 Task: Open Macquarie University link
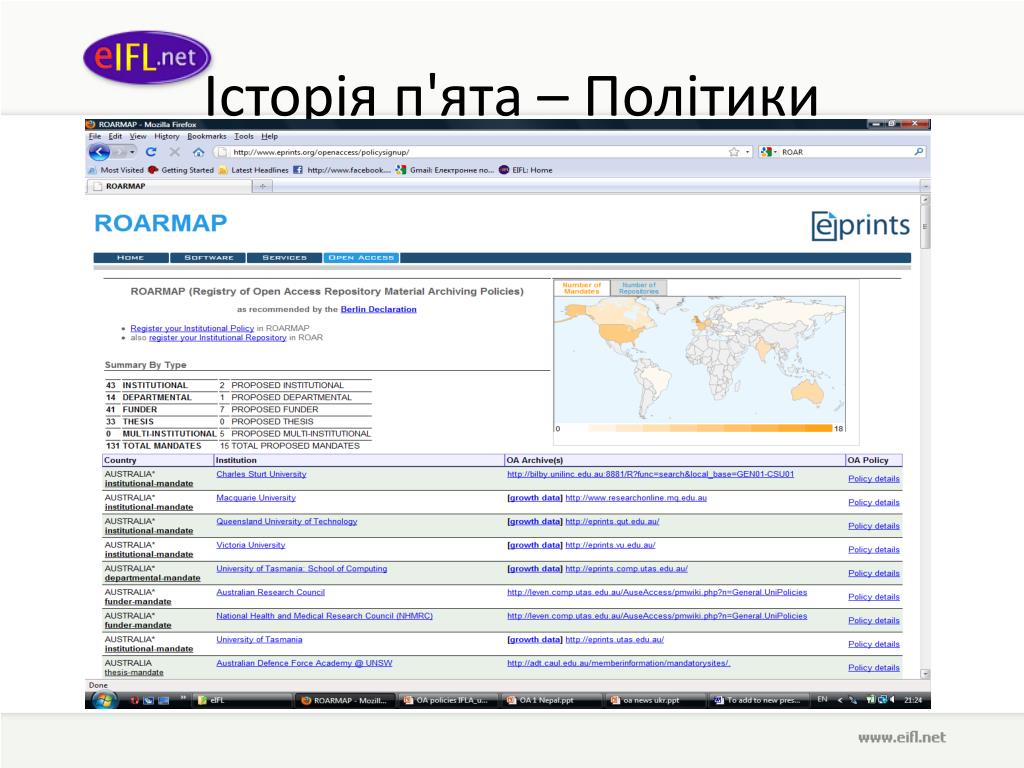coord(256,498)
